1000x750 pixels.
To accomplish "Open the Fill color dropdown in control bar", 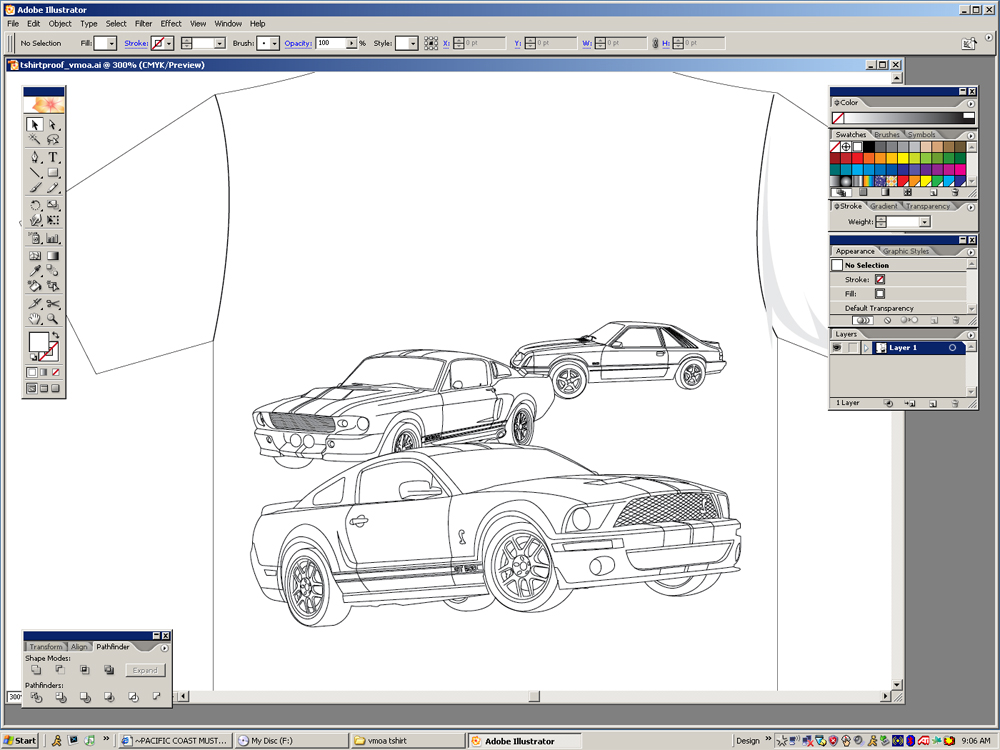I will (x=112, y=44).
